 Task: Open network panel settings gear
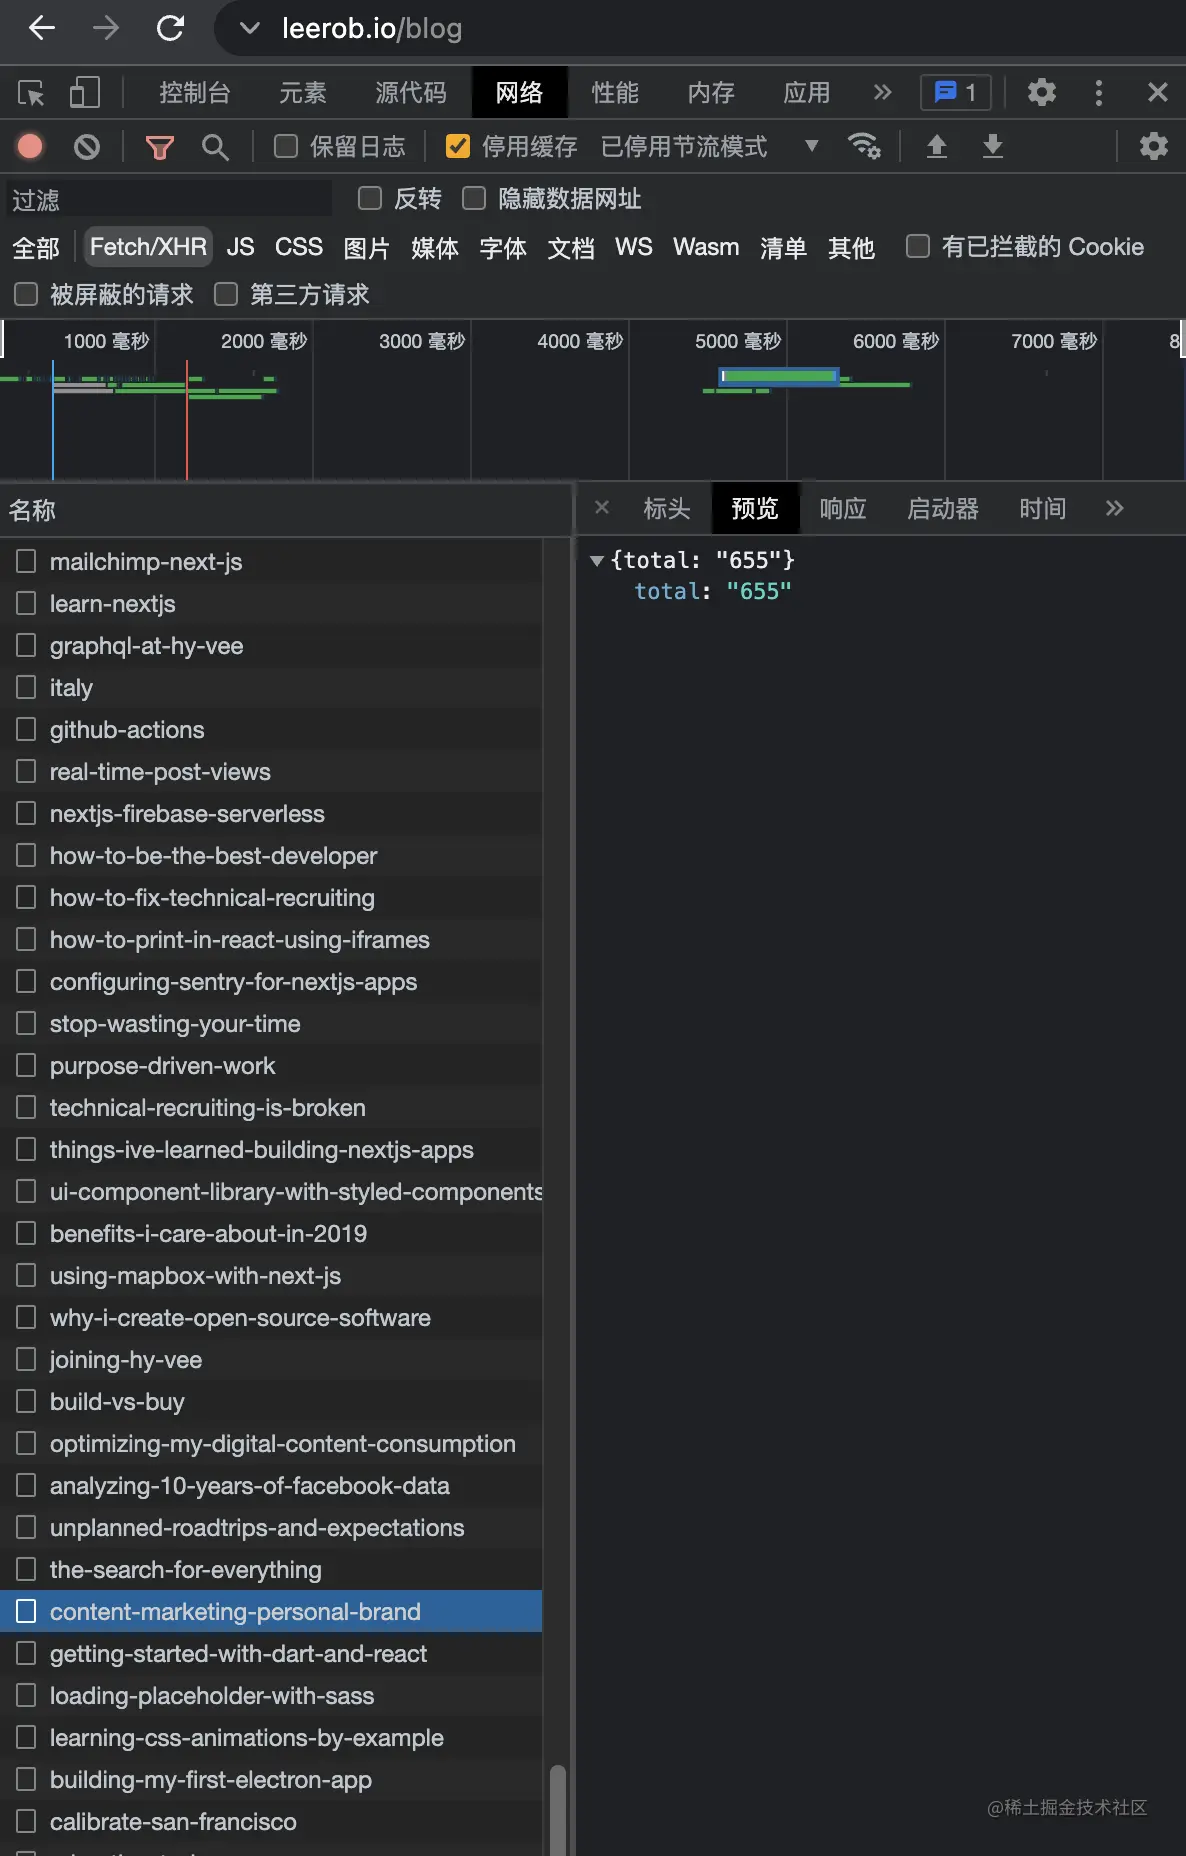coord(1154,146)
